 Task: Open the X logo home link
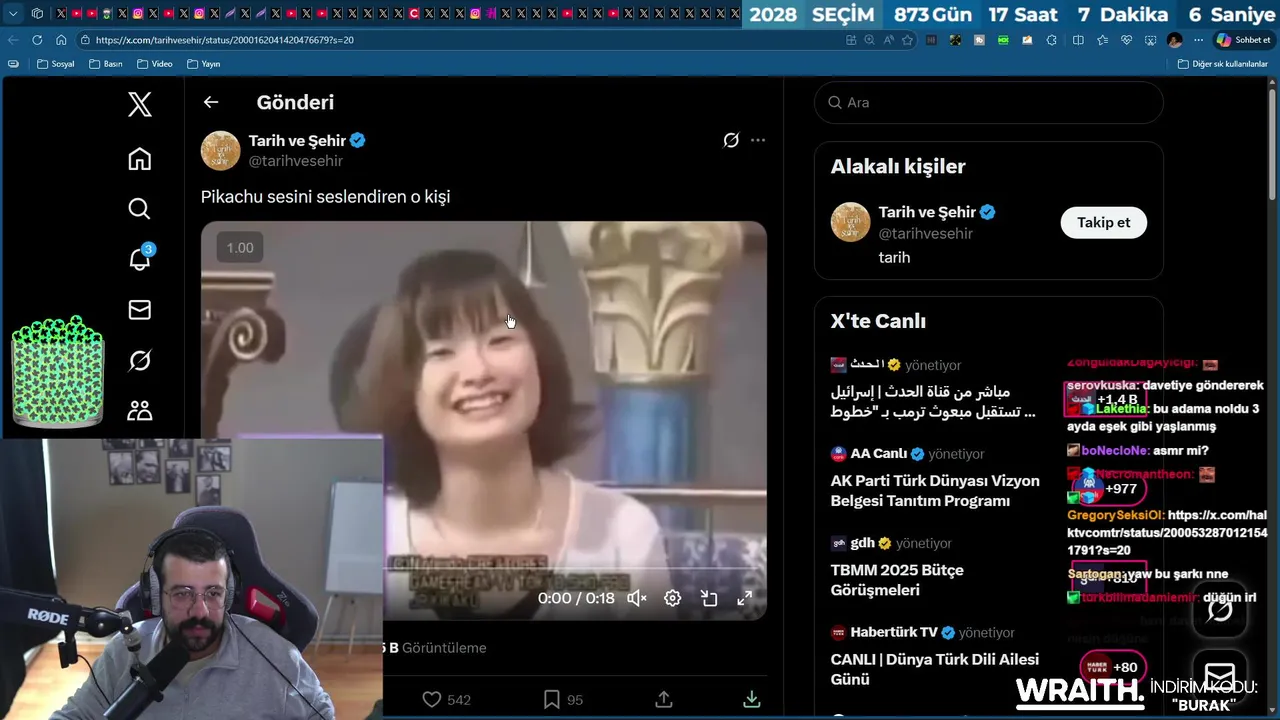[x=140, y=104]
